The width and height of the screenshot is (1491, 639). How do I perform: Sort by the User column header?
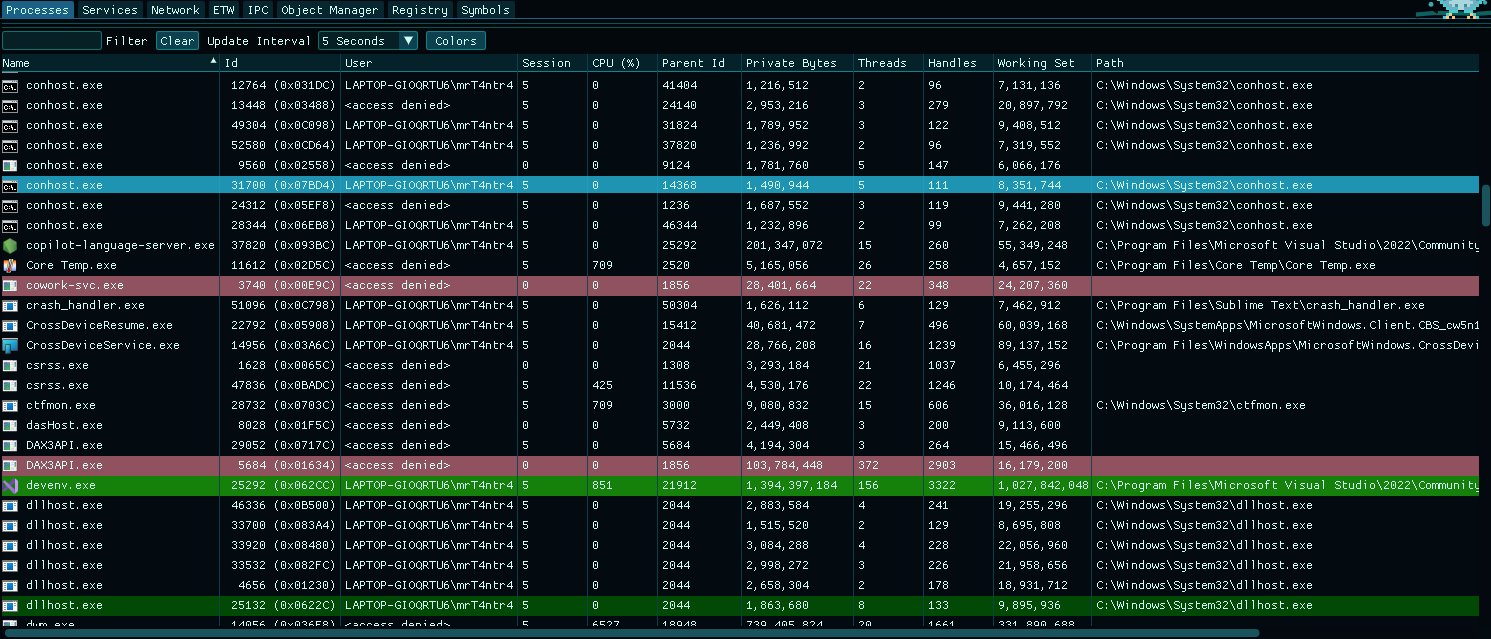tap(429, 63)
